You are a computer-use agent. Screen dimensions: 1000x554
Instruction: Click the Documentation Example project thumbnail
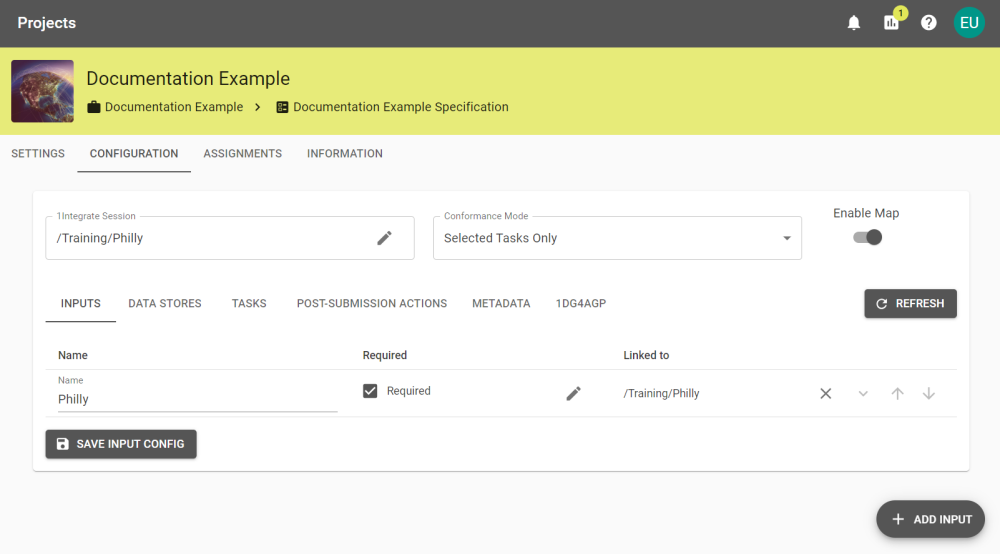(x=42, y=91)
